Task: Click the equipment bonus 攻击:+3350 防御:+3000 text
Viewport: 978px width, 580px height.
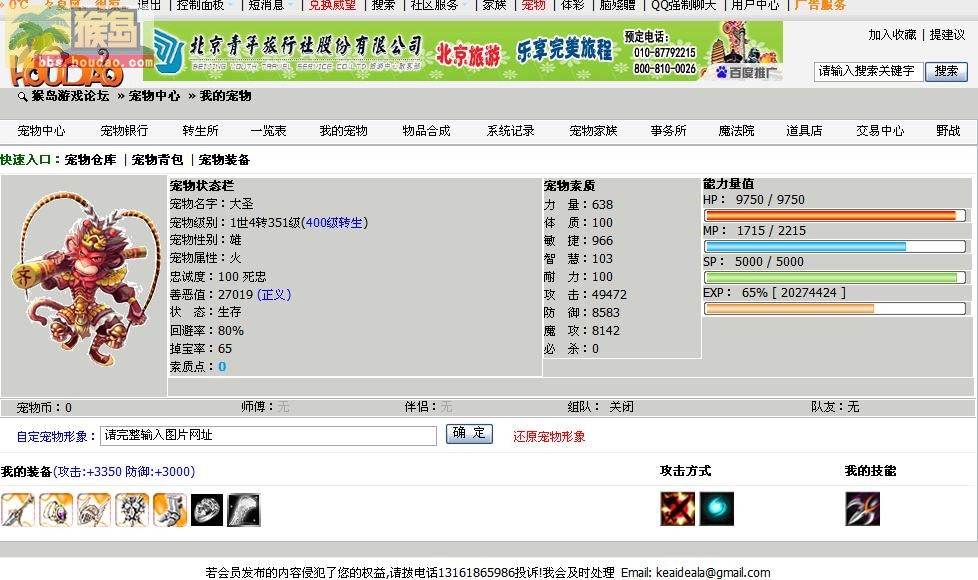Action: (x=124, y=471)
